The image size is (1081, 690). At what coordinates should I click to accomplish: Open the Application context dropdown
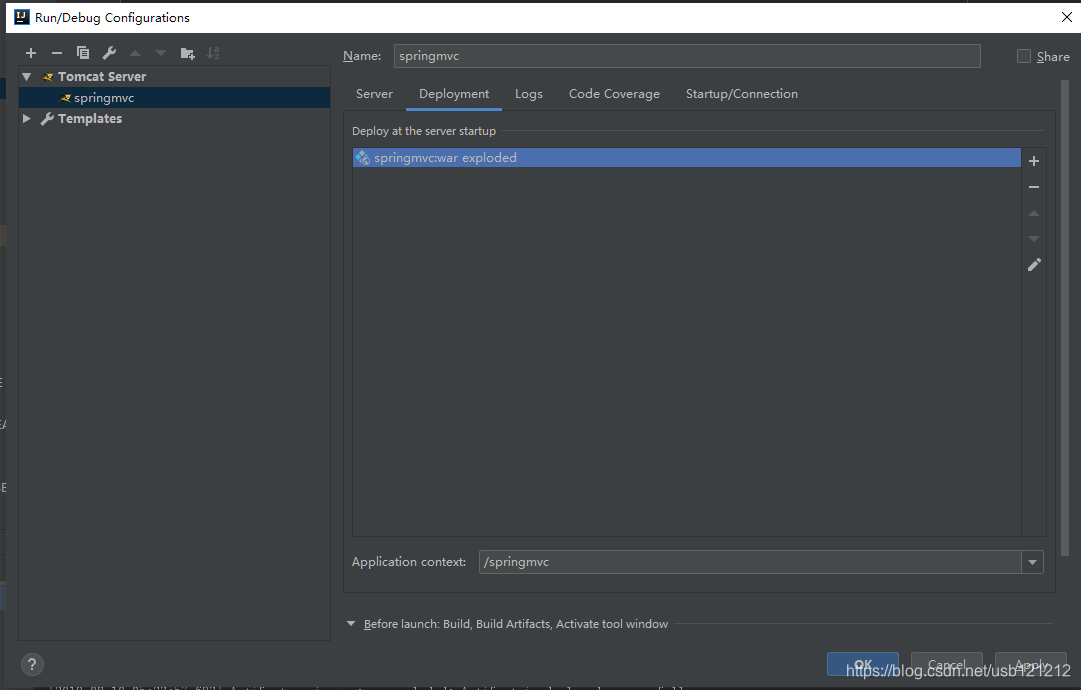pyautogui.click(x=1032, y=562)
